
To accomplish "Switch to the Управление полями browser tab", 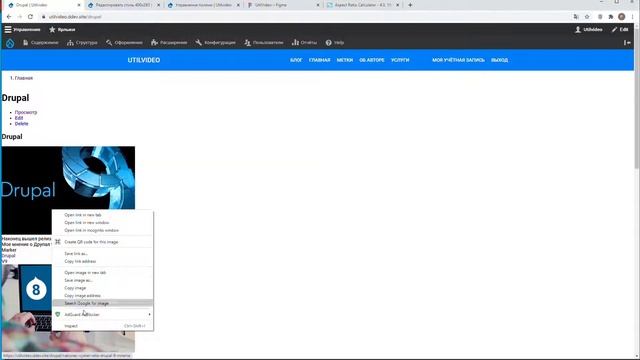I will [x=203, y=5].
